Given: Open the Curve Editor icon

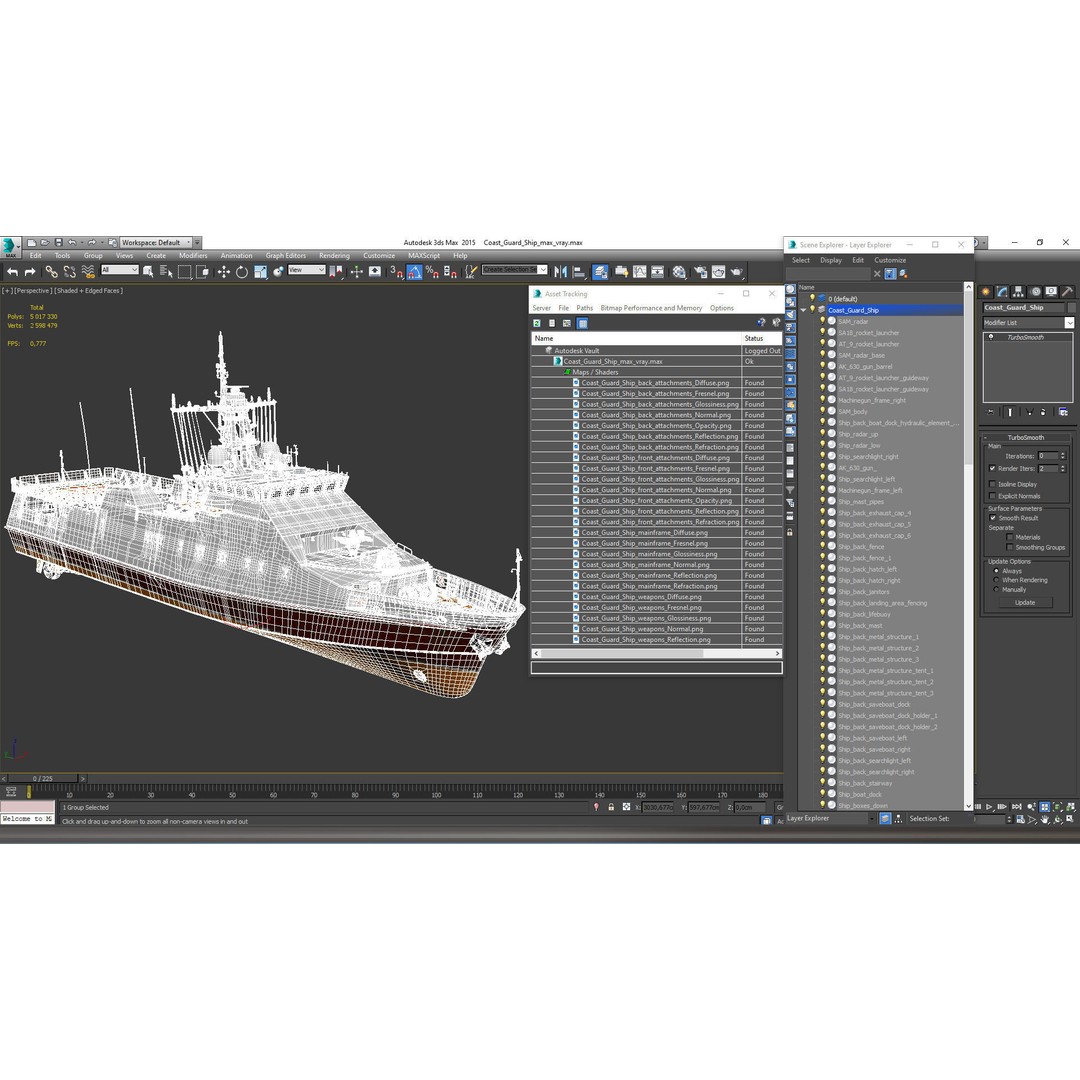Looking at the screenshot, I should click(639, 272).
